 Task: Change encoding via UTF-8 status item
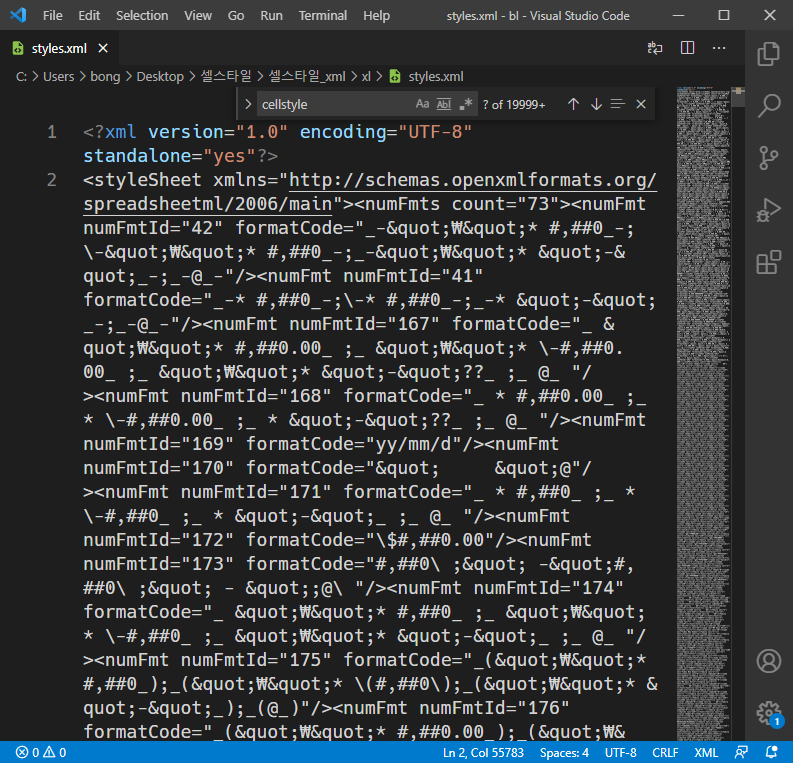point(621,752)
